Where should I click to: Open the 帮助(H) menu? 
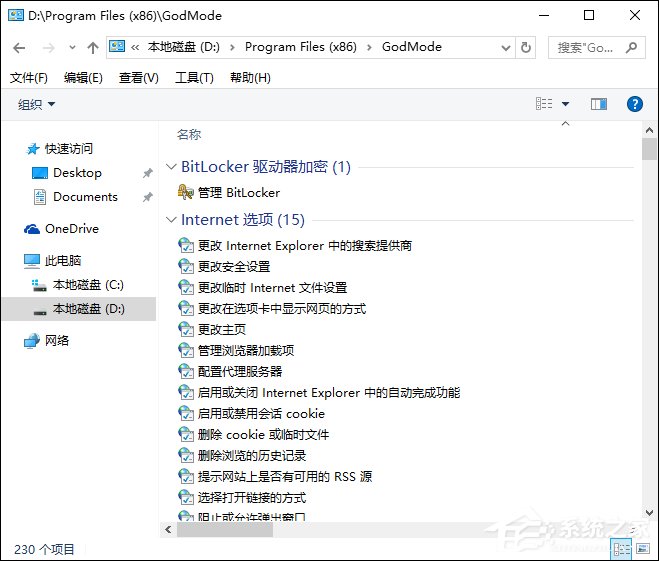(250, 78)
